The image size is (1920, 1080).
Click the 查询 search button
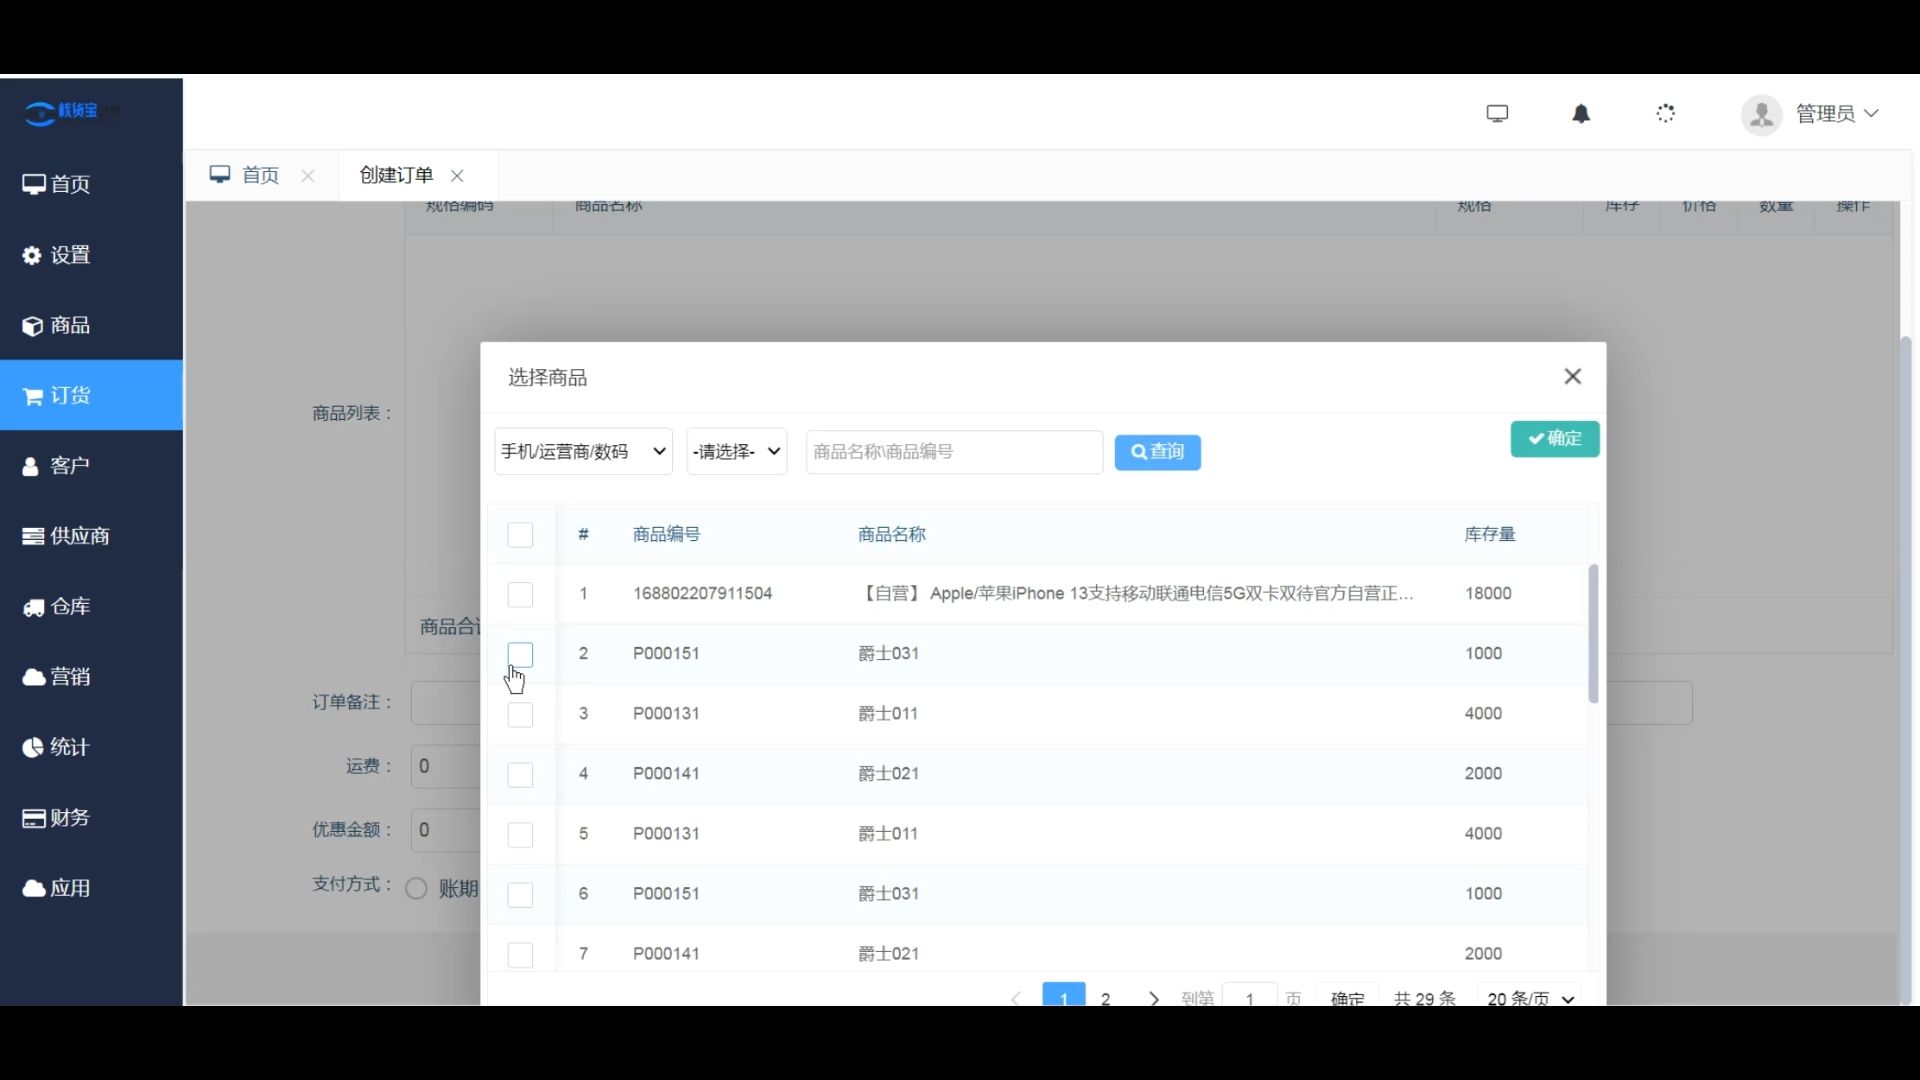(1158, 452)
